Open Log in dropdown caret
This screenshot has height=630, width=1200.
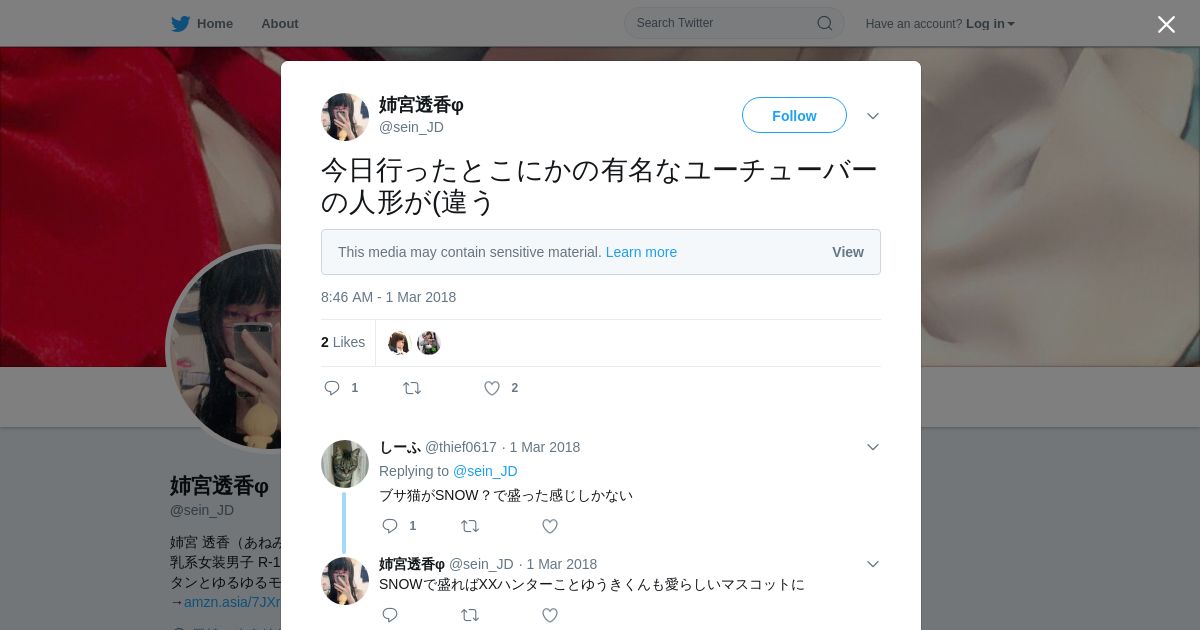tap(1011, 24)
